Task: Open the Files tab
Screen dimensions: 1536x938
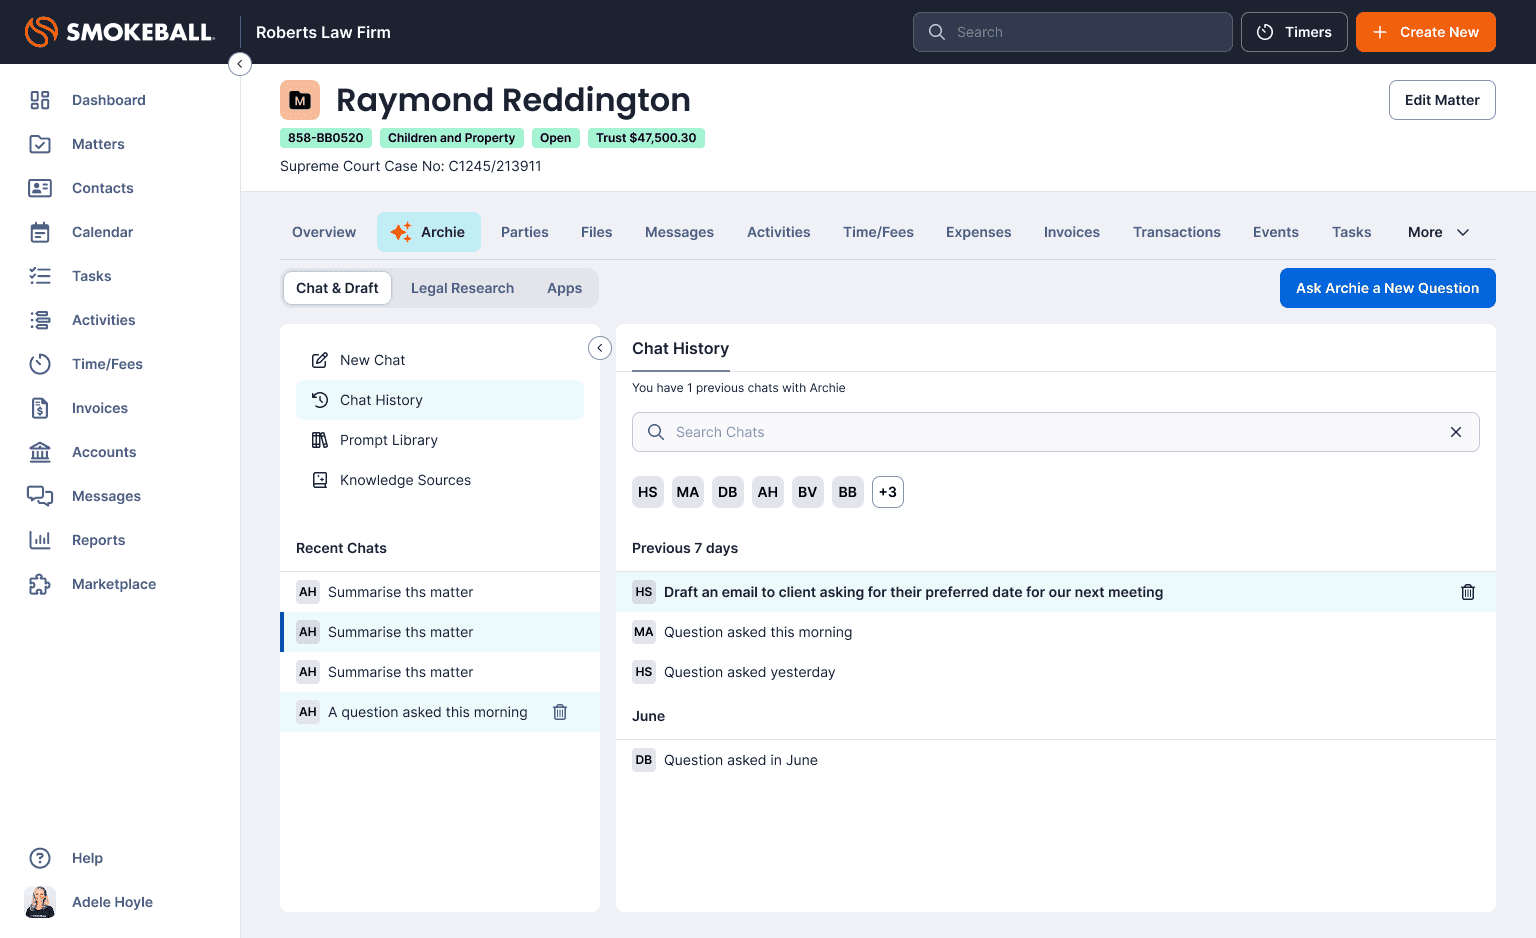Action: click(x=597, y=232)
